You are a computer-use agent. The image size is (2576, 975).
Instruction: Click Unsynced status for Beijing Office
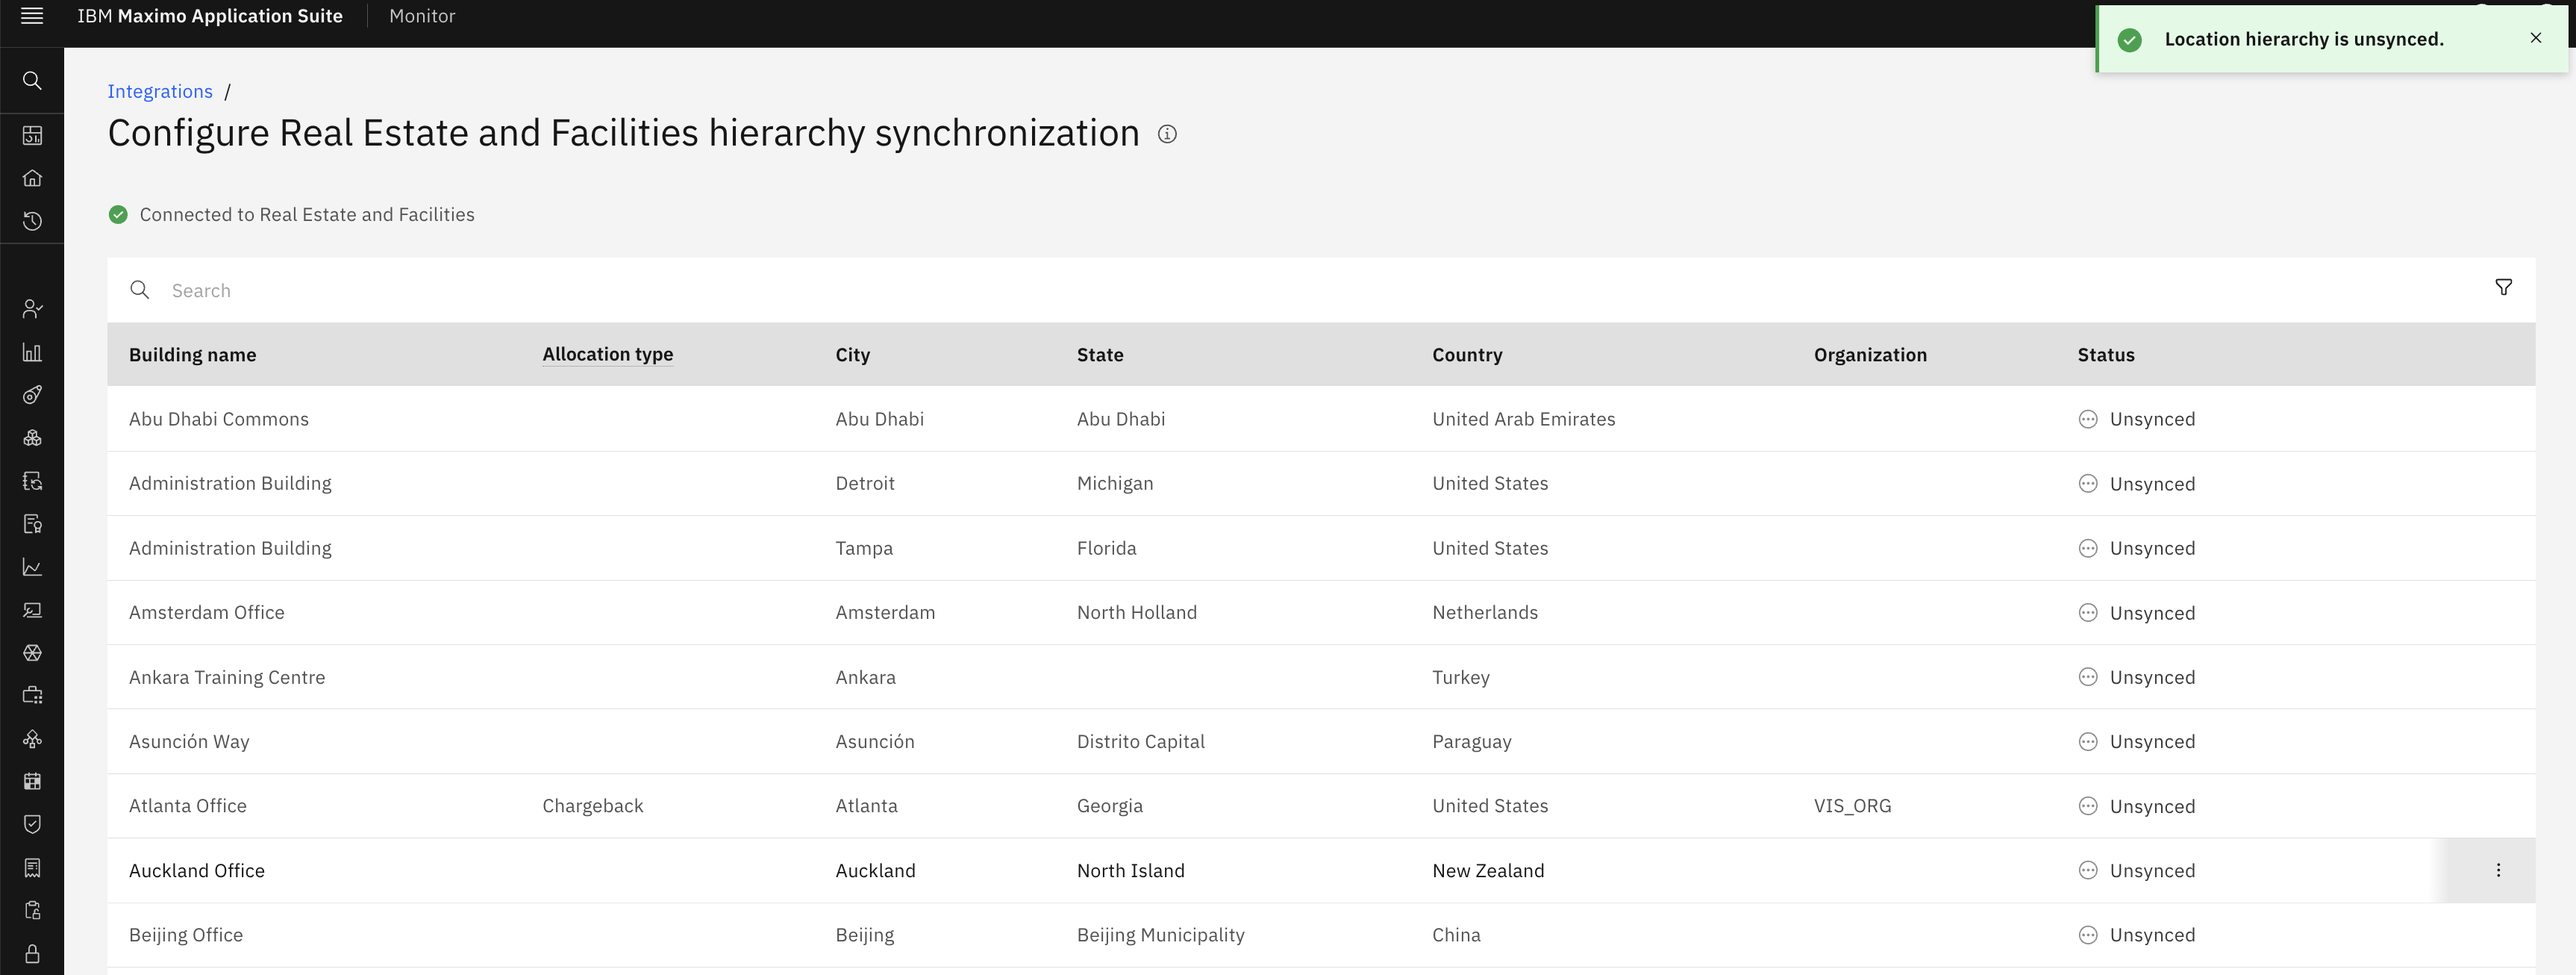point(2136,935)
